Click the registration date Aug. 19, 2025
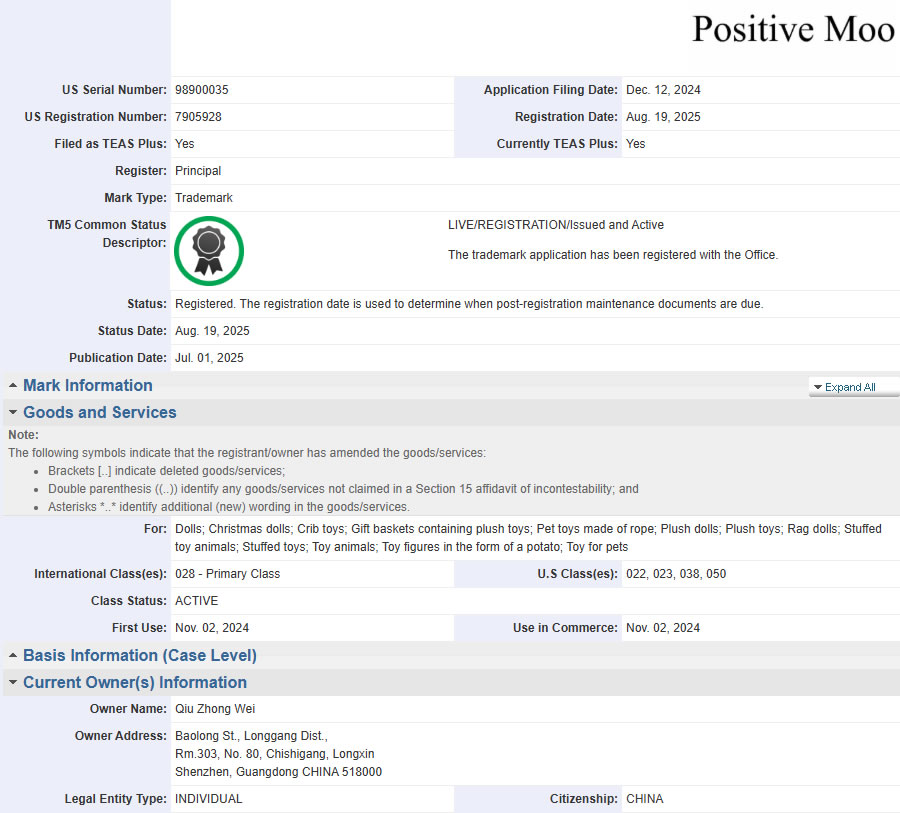Viewport: 900px width, 813px height. (x=663, y=117)
